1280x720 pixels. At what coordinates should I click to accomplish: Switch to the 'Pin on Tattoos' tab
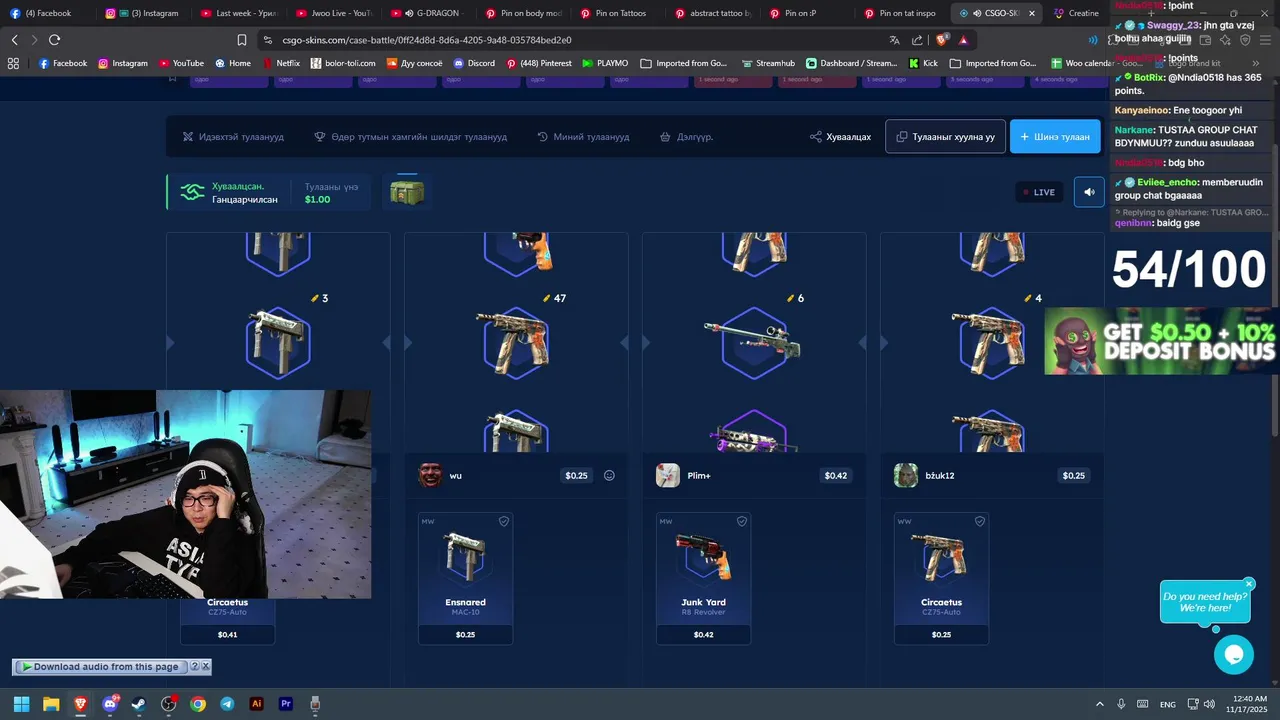pos(617,13)
